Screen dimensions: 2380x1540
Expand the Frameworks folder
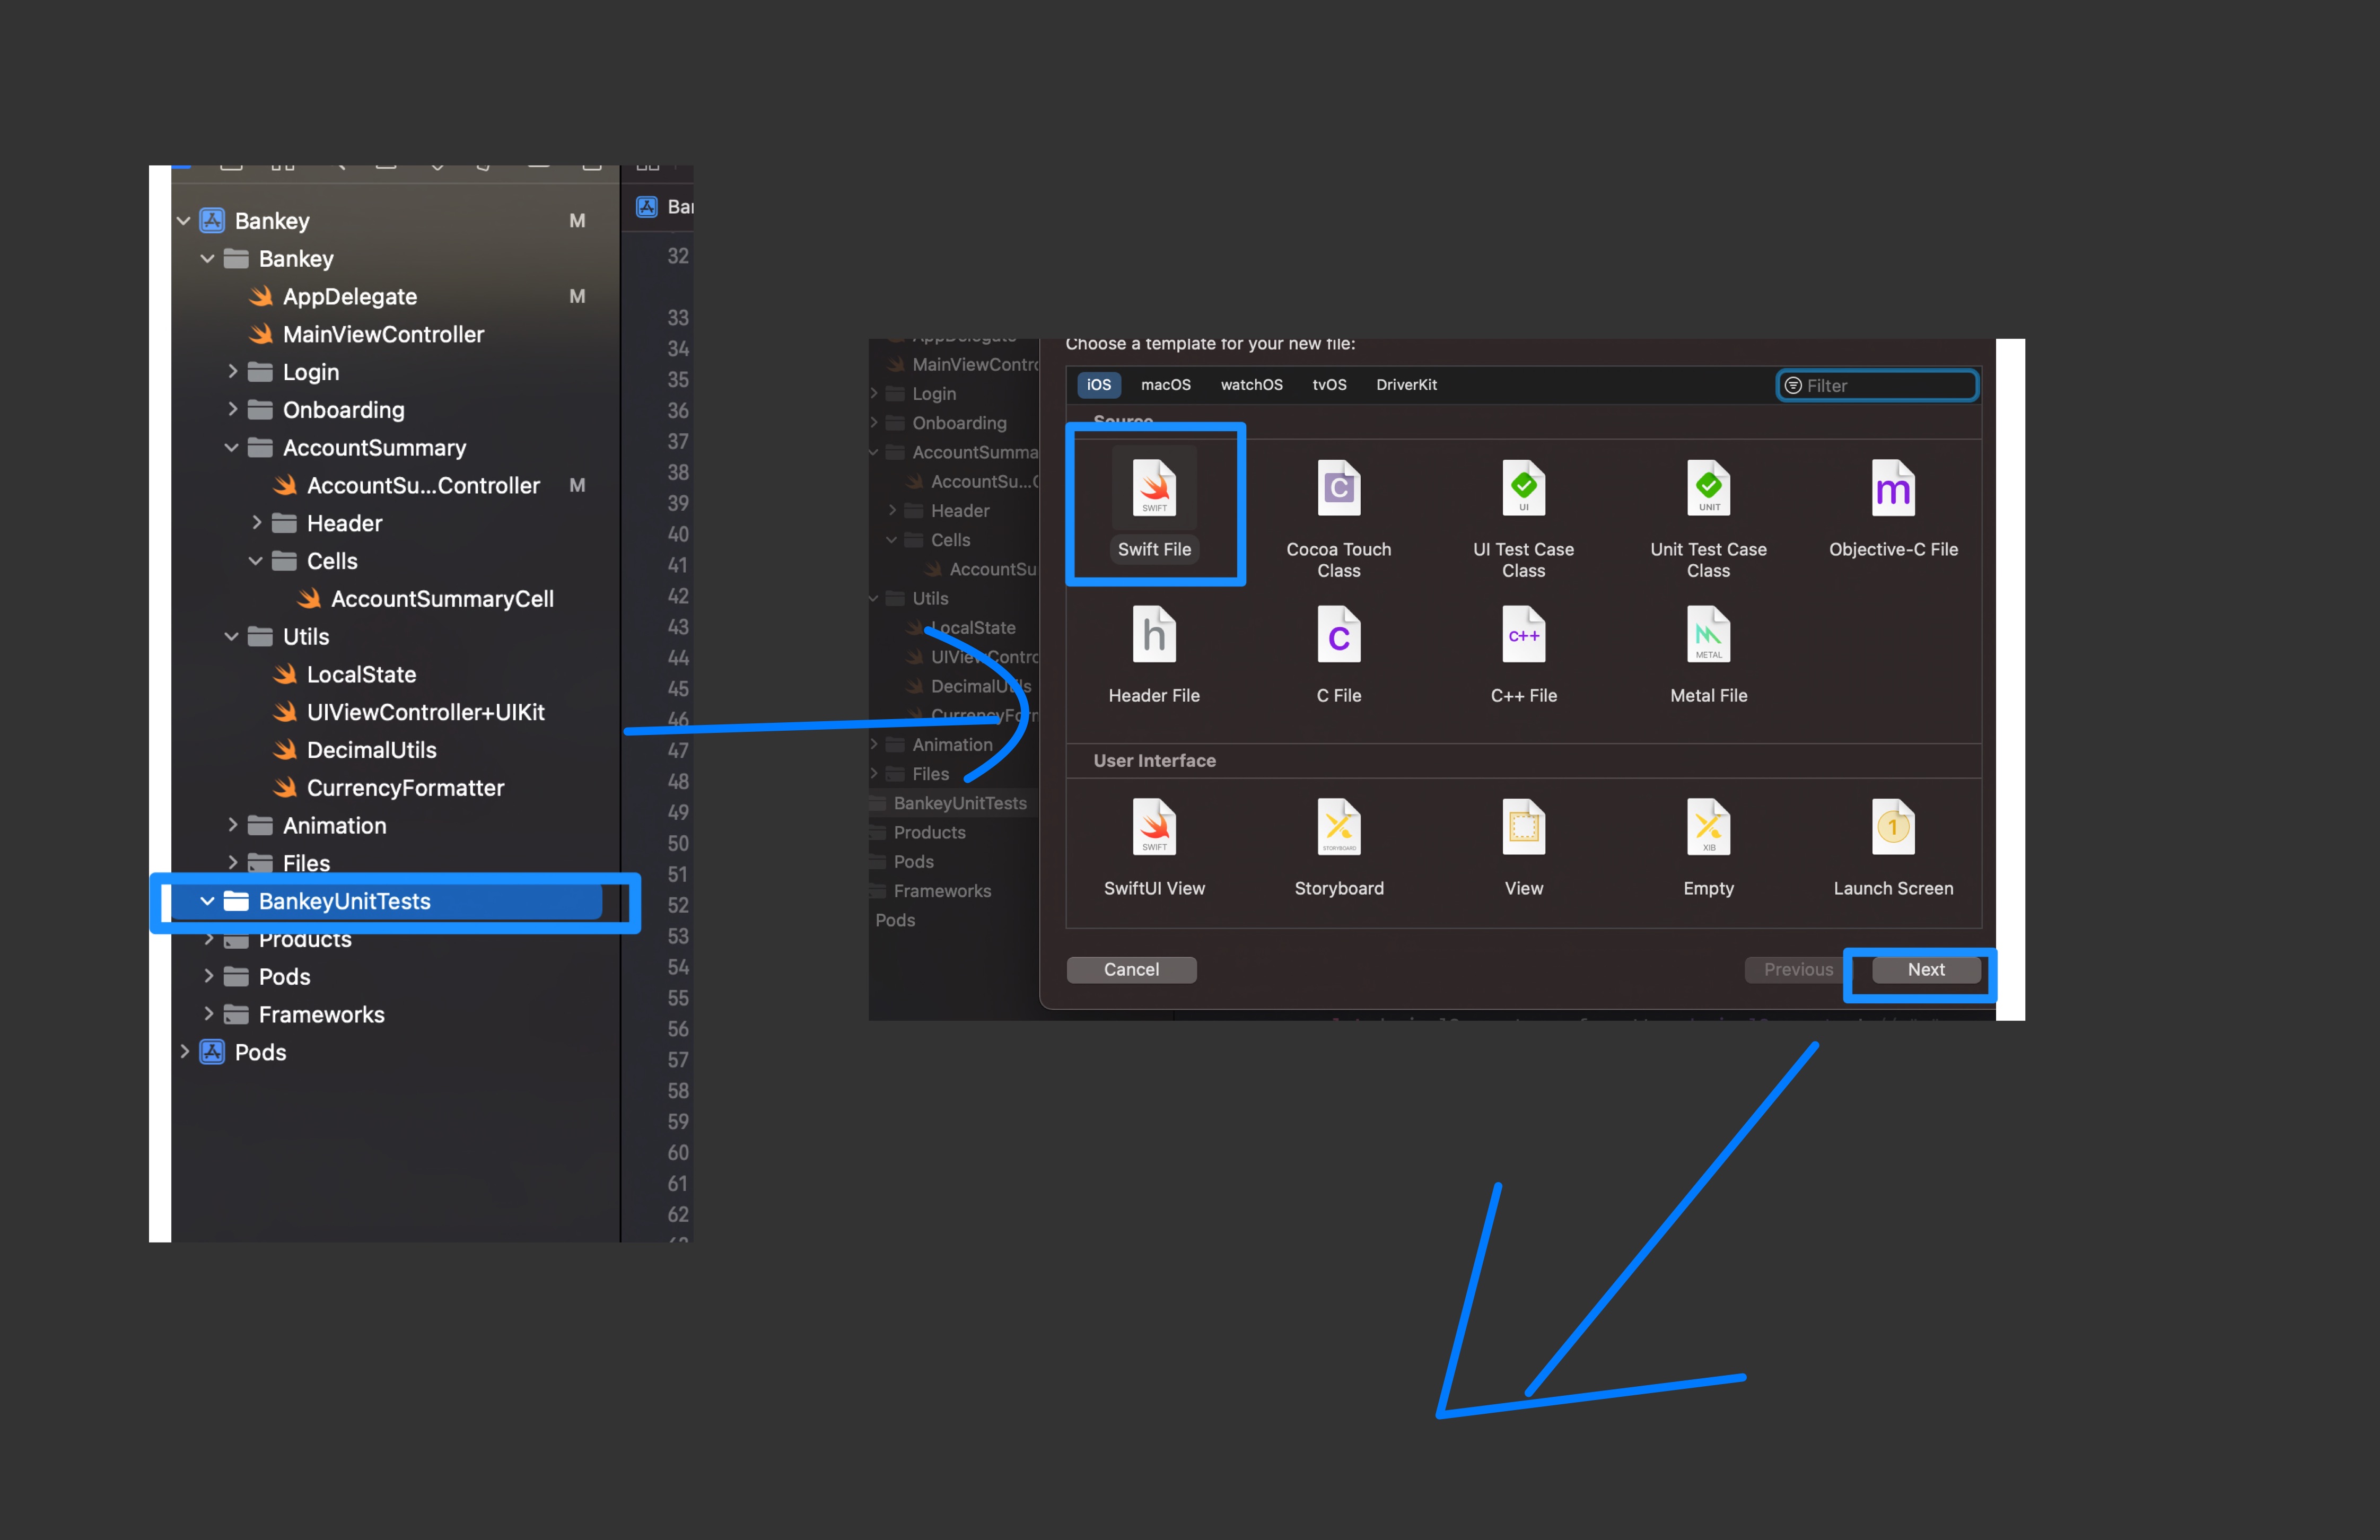(208, 1014)
